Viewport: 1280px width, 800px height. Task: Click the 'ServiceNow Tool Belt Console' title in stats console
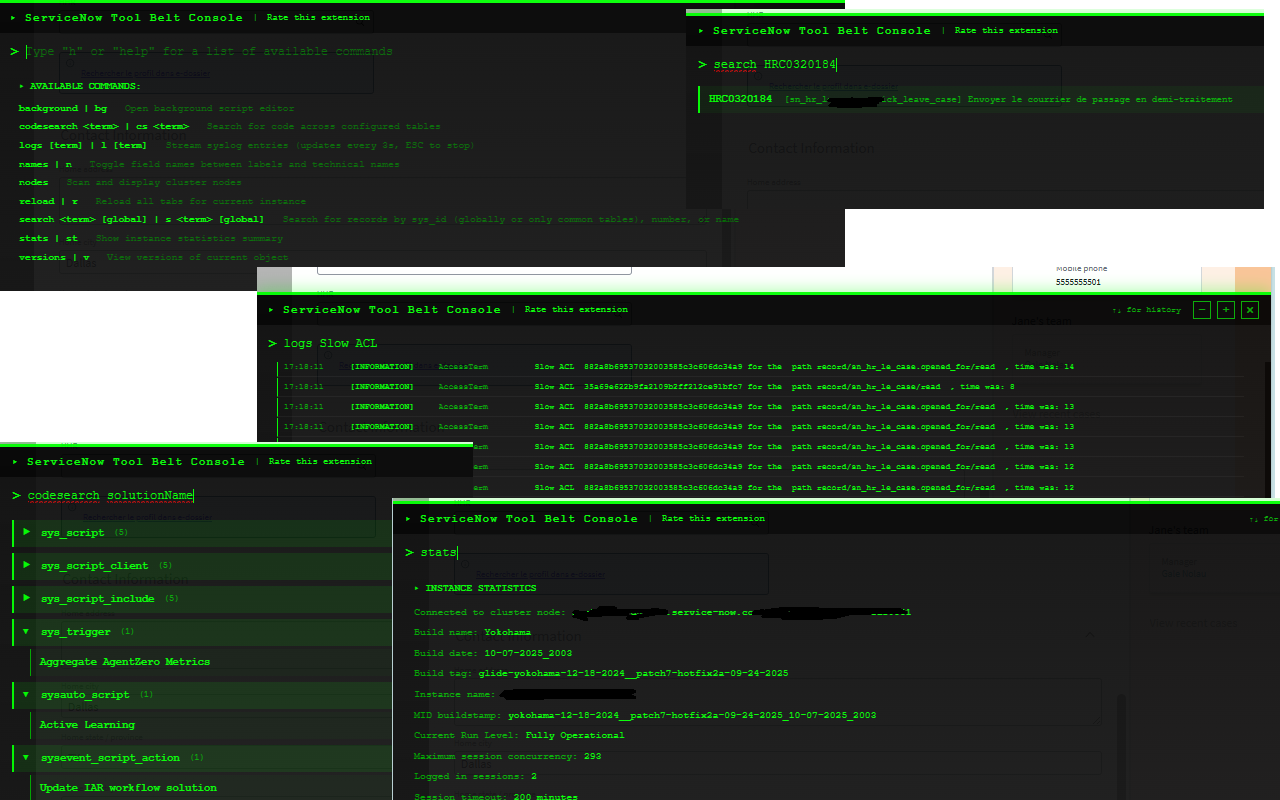coord(528,519)
